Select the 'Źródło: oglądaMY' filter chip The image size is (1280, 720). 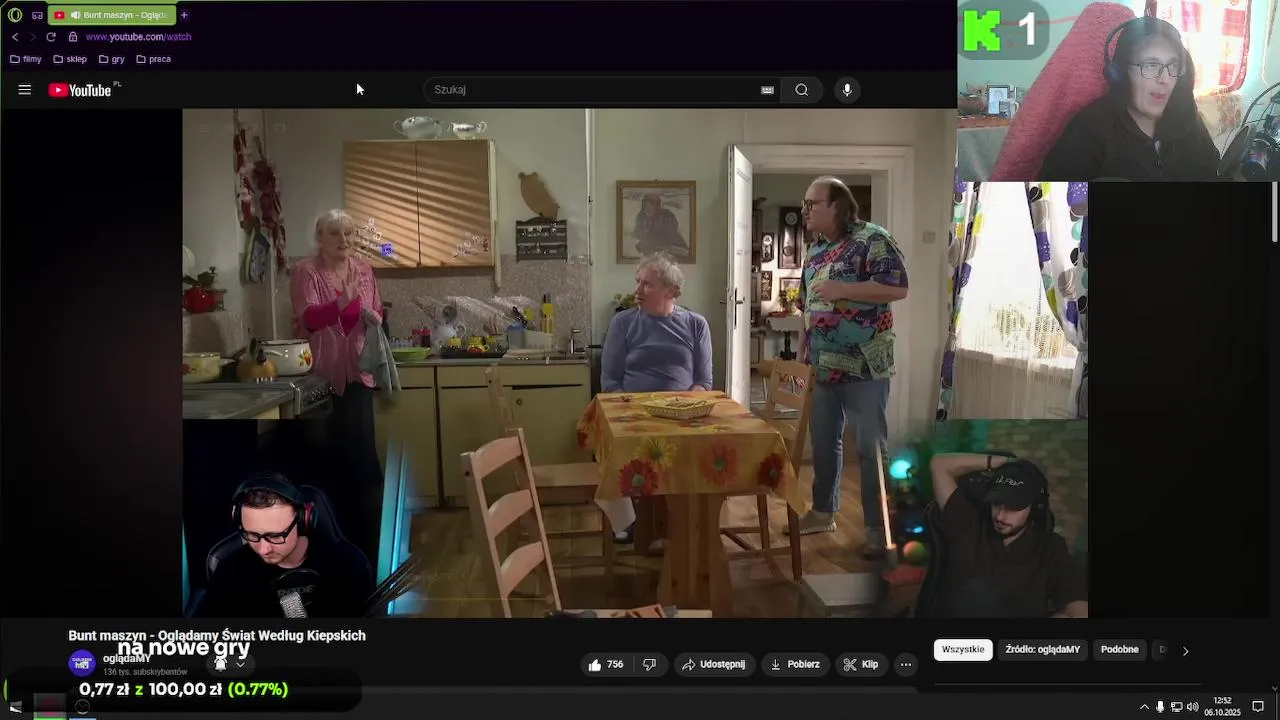[1043, 650]
